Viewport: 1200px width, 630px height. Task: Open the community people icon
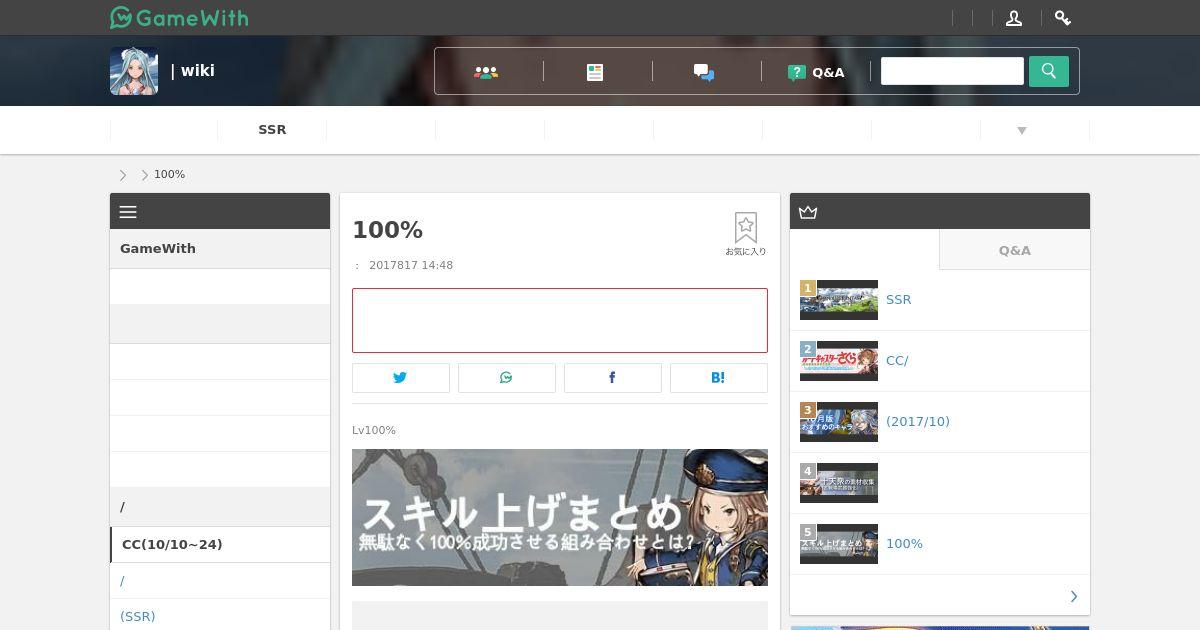[x=486, y=72]
